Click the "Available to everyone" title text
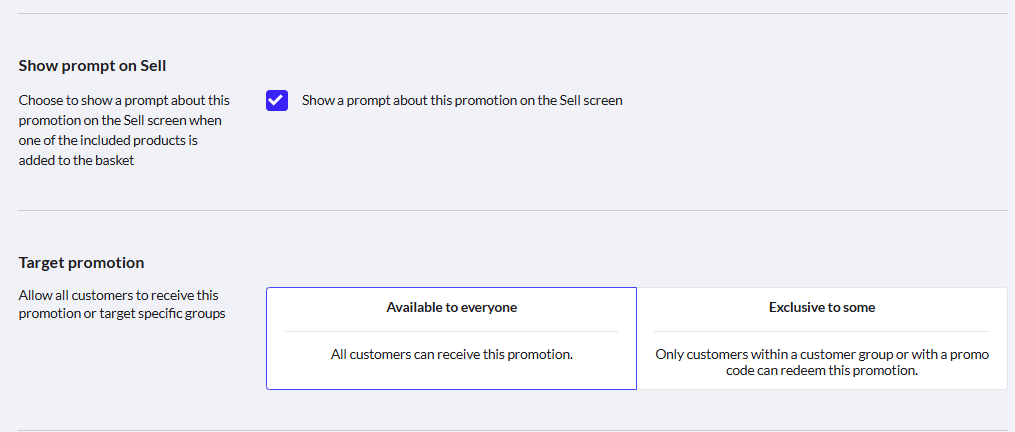 pyautogui.click(x=451, y=308)
